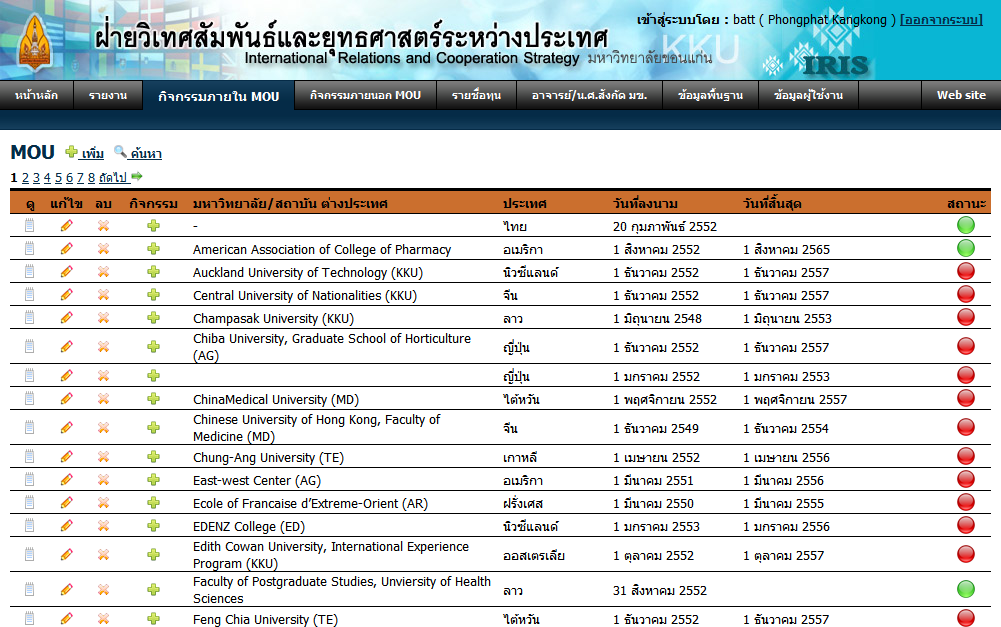Edit the ChinaMedical University (MD) row
Screen dimensions: 1001x627
click(x=66, y=398)
